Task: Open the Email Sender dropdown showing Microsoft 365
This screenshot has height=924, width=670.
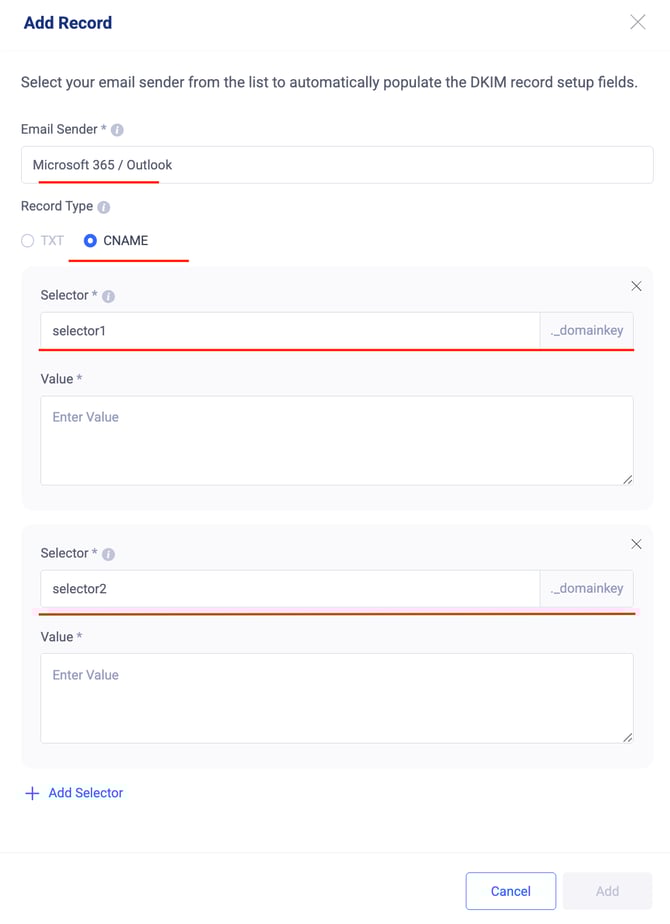Action: click(337, 165)
